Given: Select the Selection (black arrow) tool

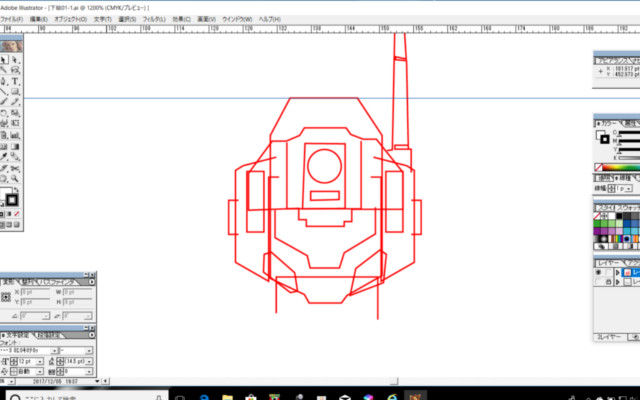Looking at the screenshot, I should [4, 60].
